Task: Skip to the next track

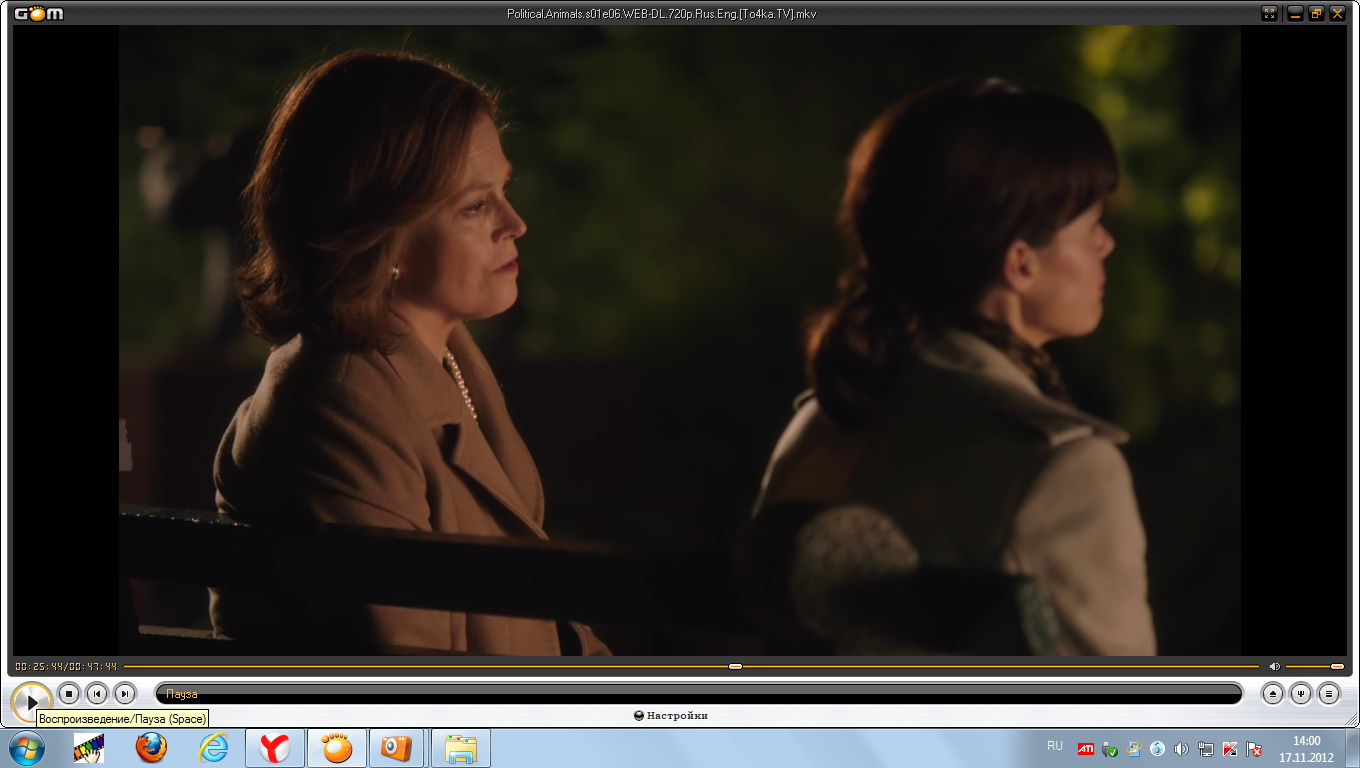Action: point(124,693)
